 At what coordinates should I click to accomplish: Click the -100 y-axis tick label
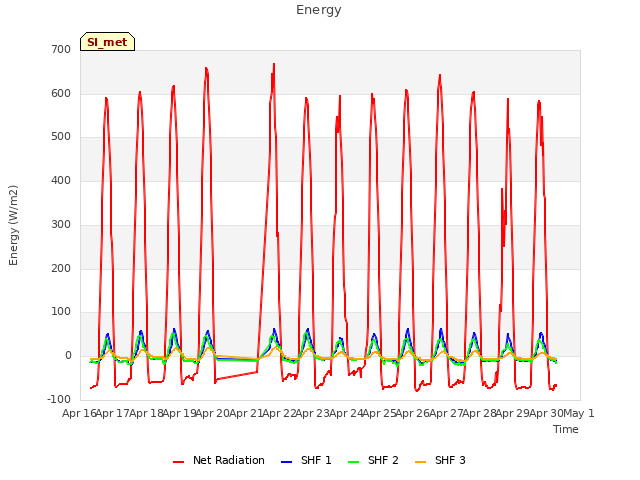click(x=59, y=400)
